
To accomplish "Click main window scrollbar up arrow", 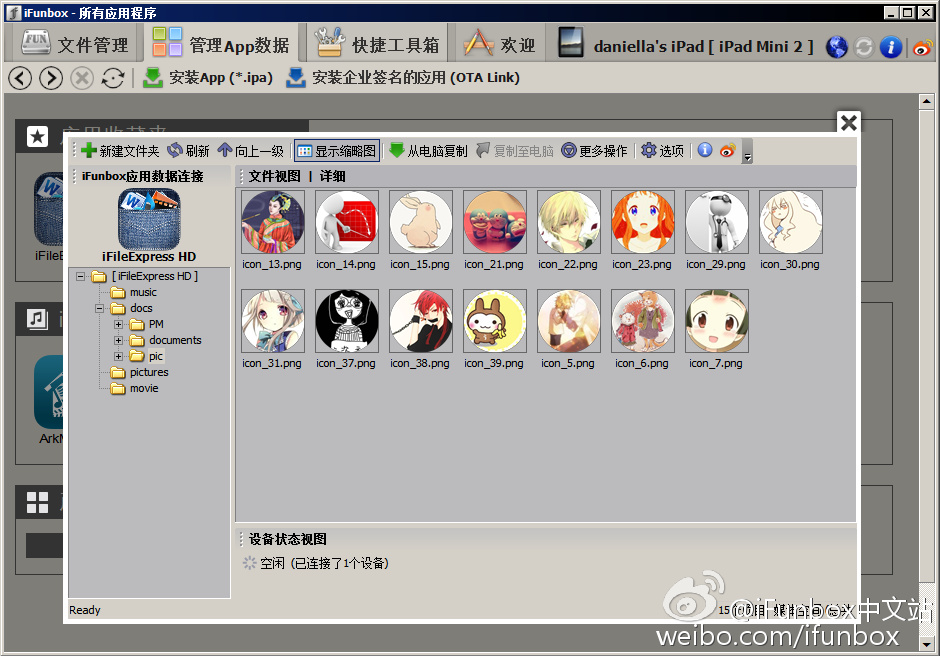I will (x=926, y=101).
